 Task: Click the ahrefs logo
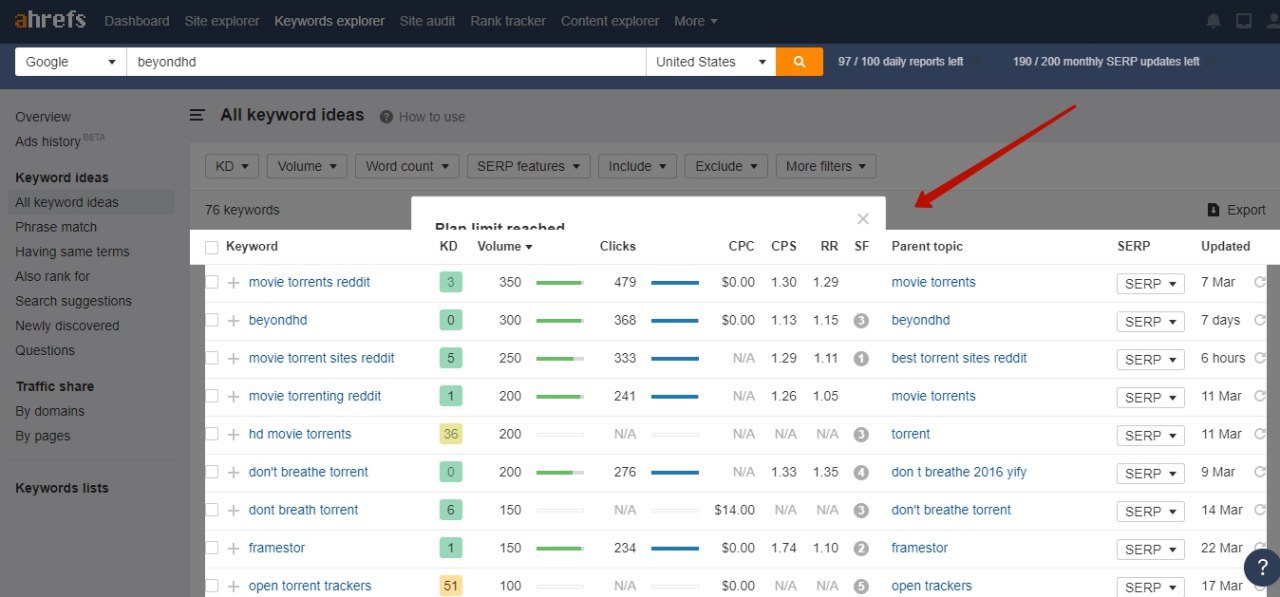click(50, 20)
